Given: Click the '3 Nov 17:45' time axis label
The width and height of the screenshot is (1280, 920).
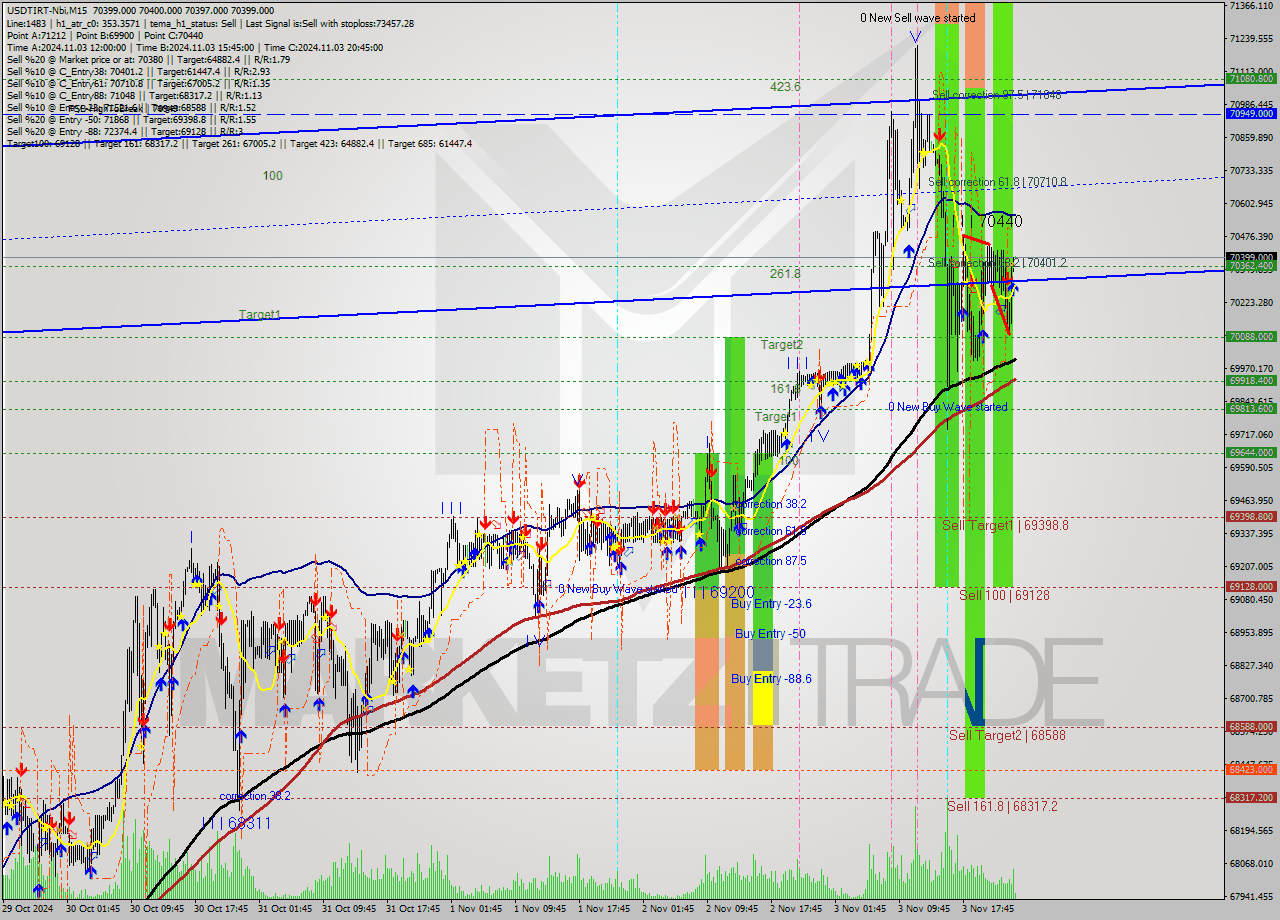Looking at the screenshot, I should (x=988, y=909).
